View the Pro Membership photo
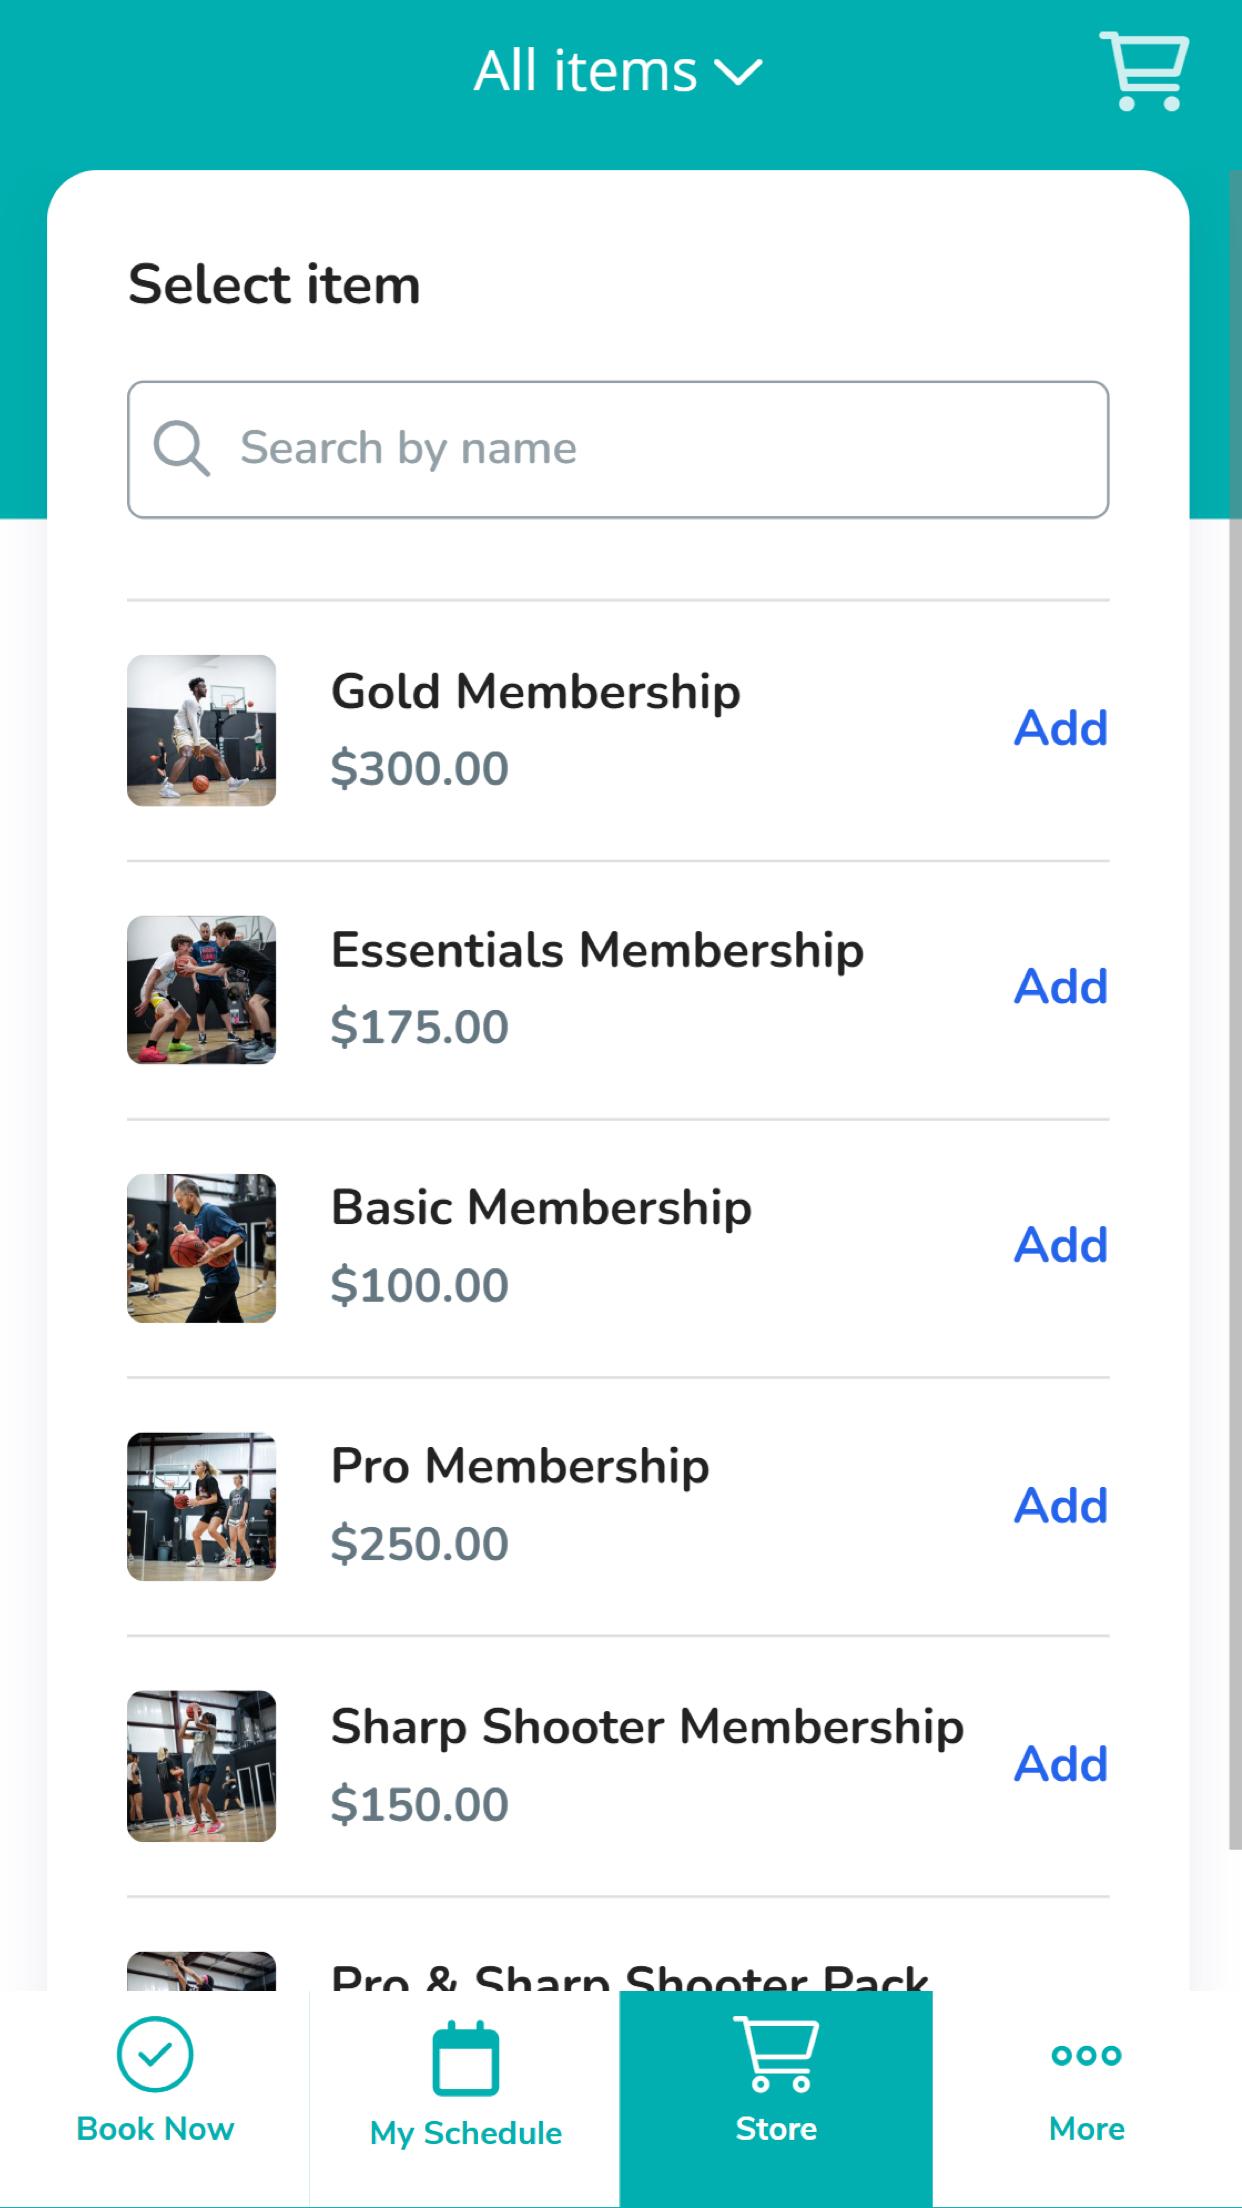Screen dimensions: 1242x2208 201,1507
